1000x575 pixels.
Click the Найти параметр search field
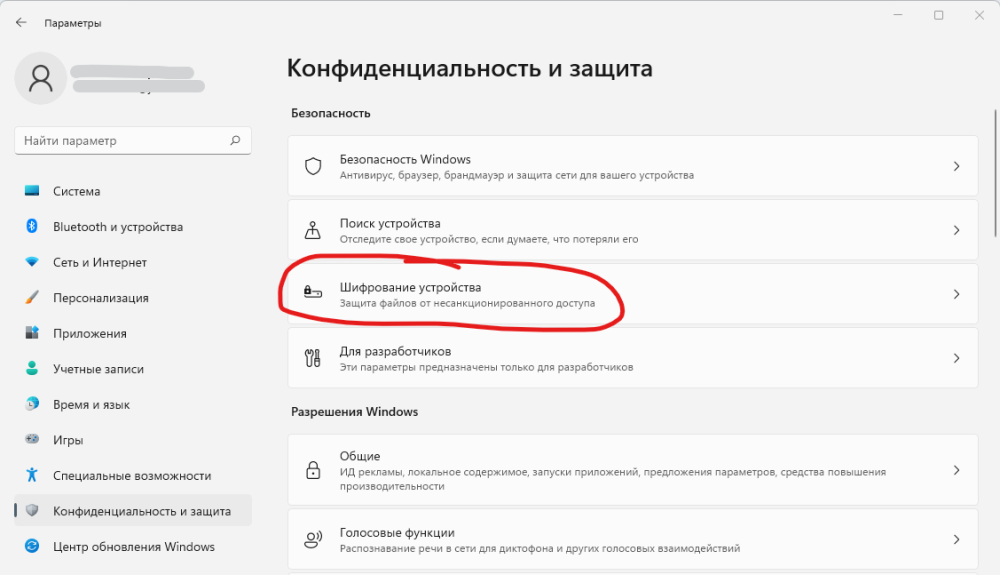pos(133,140)
